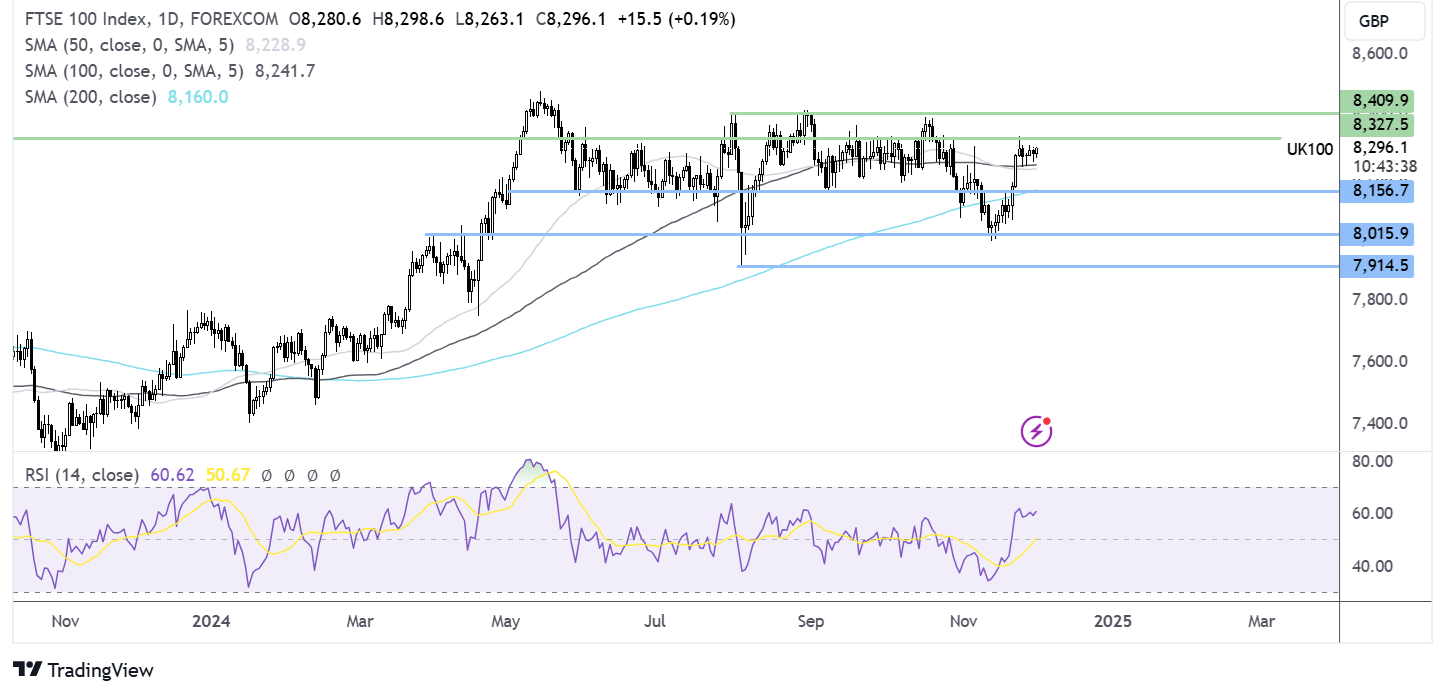
Task: Click the SMA 100 value 8,241.7
Action: click(x=287, y=71)
